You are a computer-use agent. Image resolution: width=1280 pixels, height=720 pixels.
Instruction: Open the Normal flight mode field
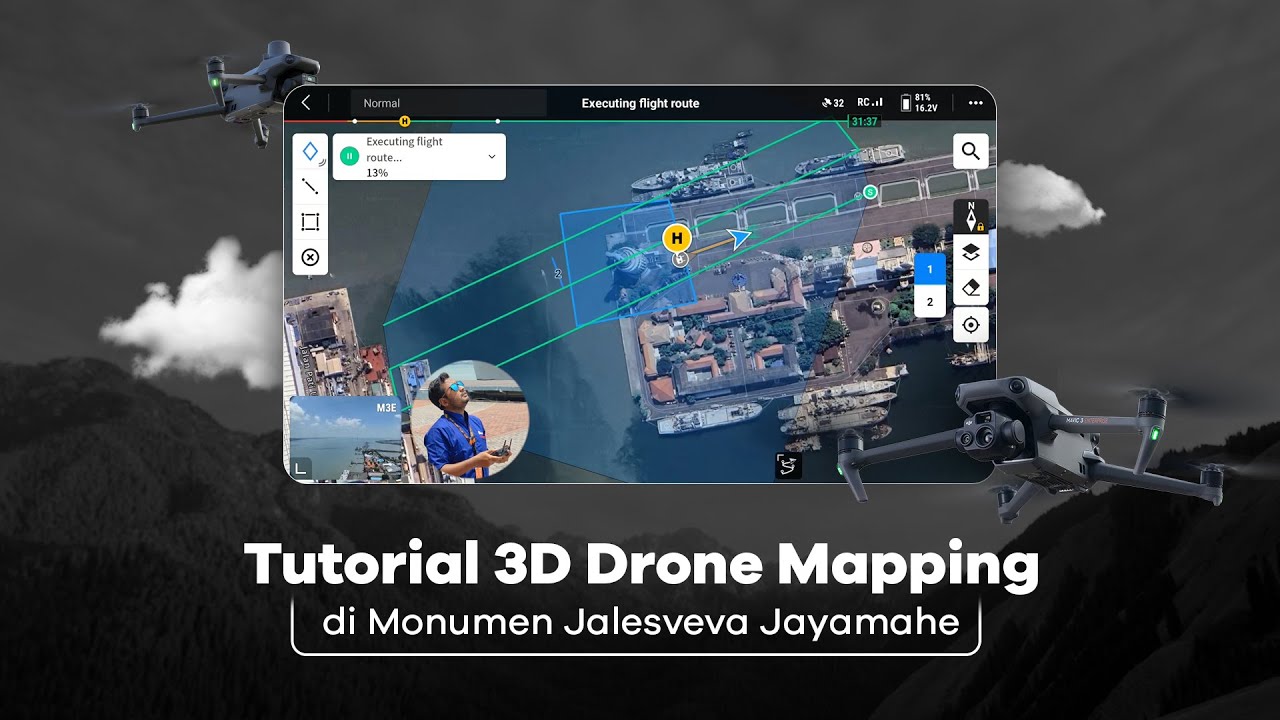click(x=448, y=103)
